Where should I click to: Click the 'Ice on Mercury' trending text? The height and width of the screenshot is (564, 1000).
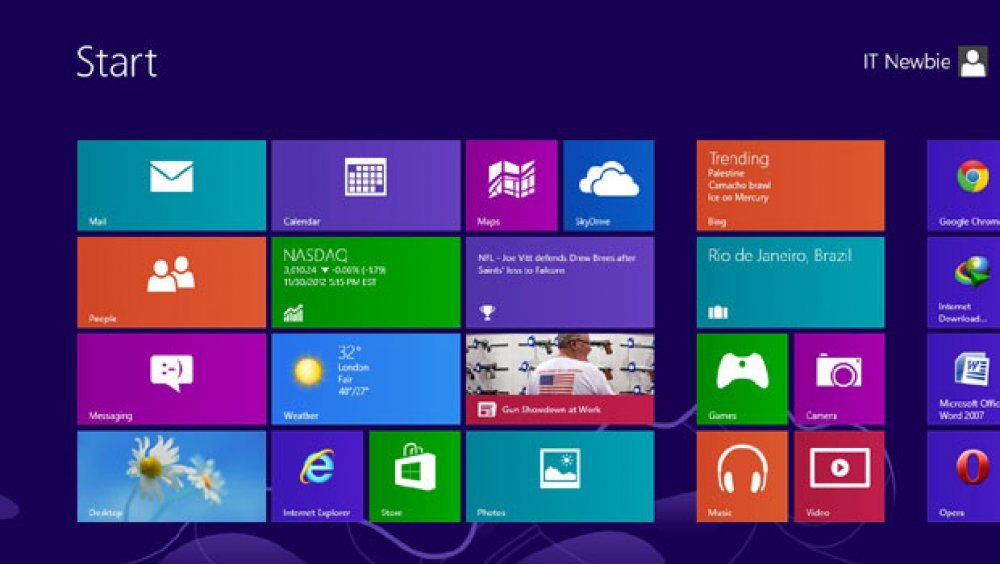[738, 198]
